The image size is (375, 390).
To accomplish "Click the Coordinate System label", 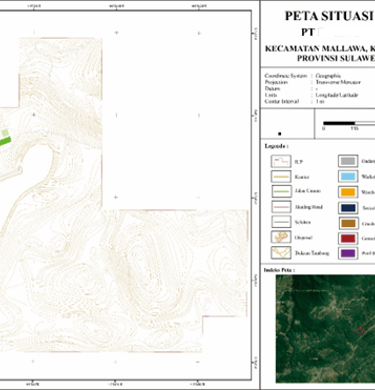I will [286, 76].
